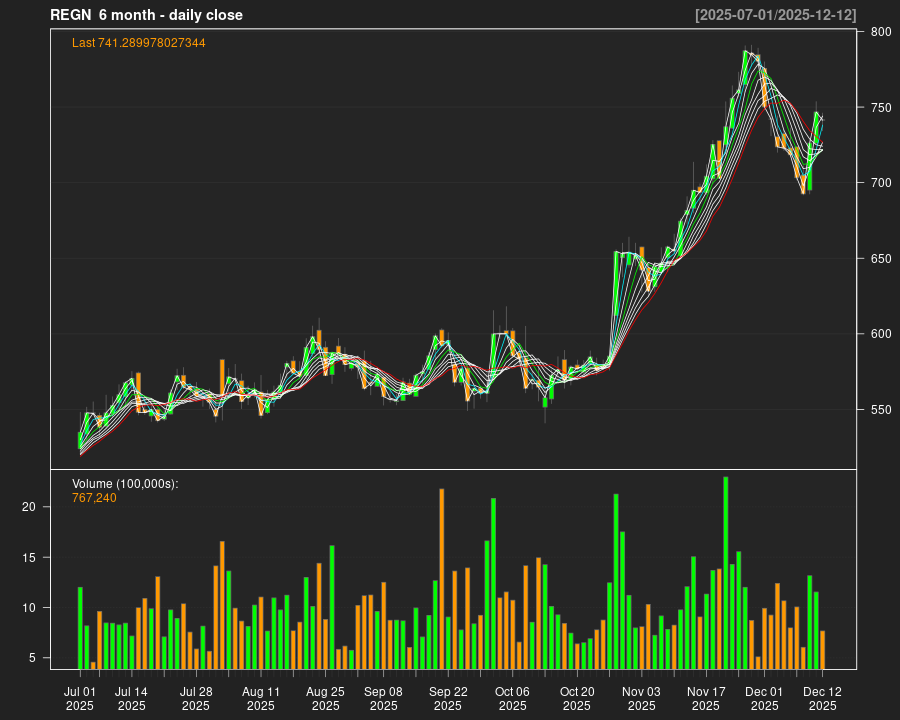Click the last volume bar on the right
This screenshot has height=720, width=900.
pos(822,649)
